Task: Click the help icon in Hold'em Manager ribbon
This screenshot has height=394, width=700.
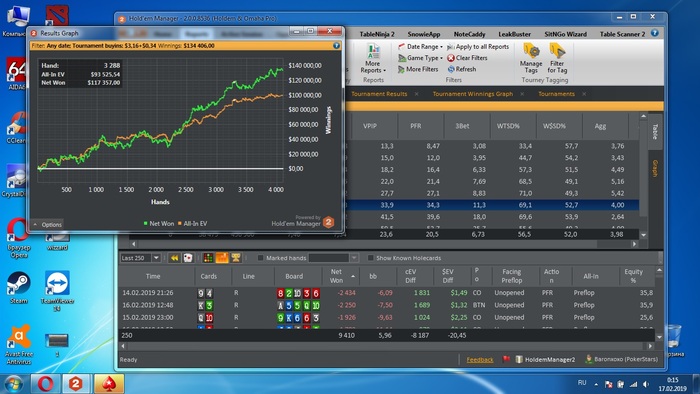Action: [654, 33]
